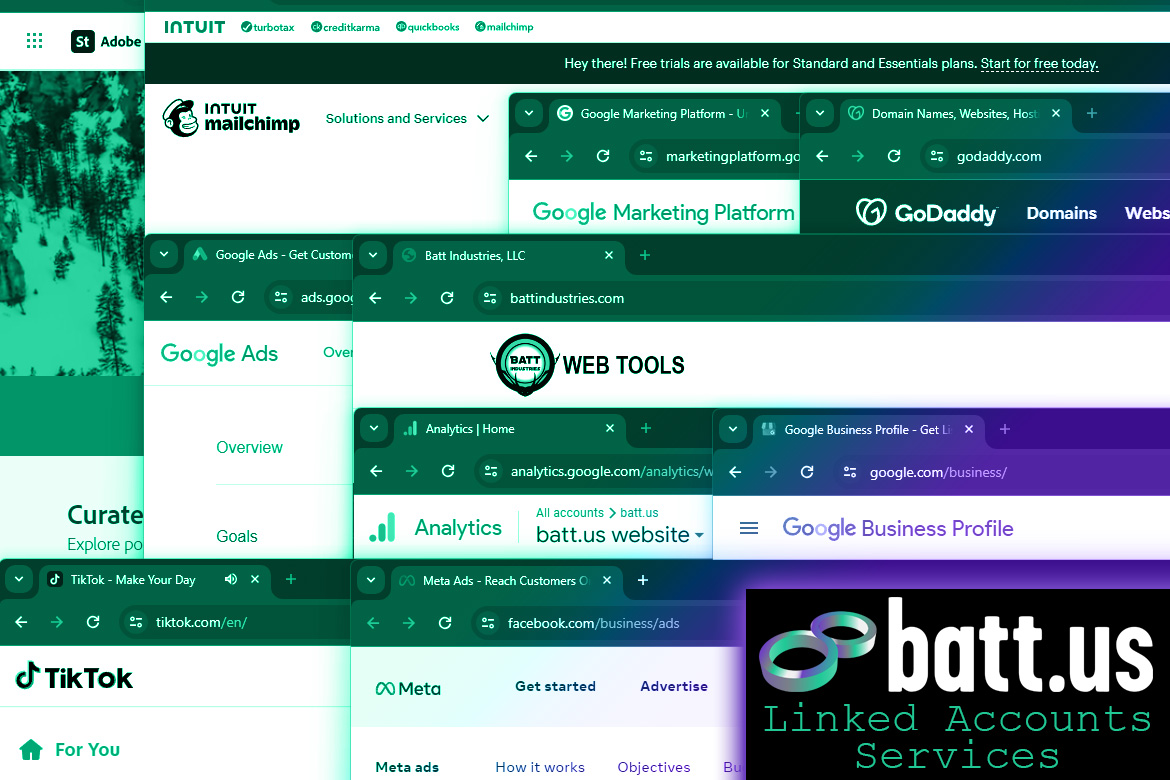Open new tab in Meta Ads window
Viewport: 1170px width, 780px height.
tap(642, 580)
